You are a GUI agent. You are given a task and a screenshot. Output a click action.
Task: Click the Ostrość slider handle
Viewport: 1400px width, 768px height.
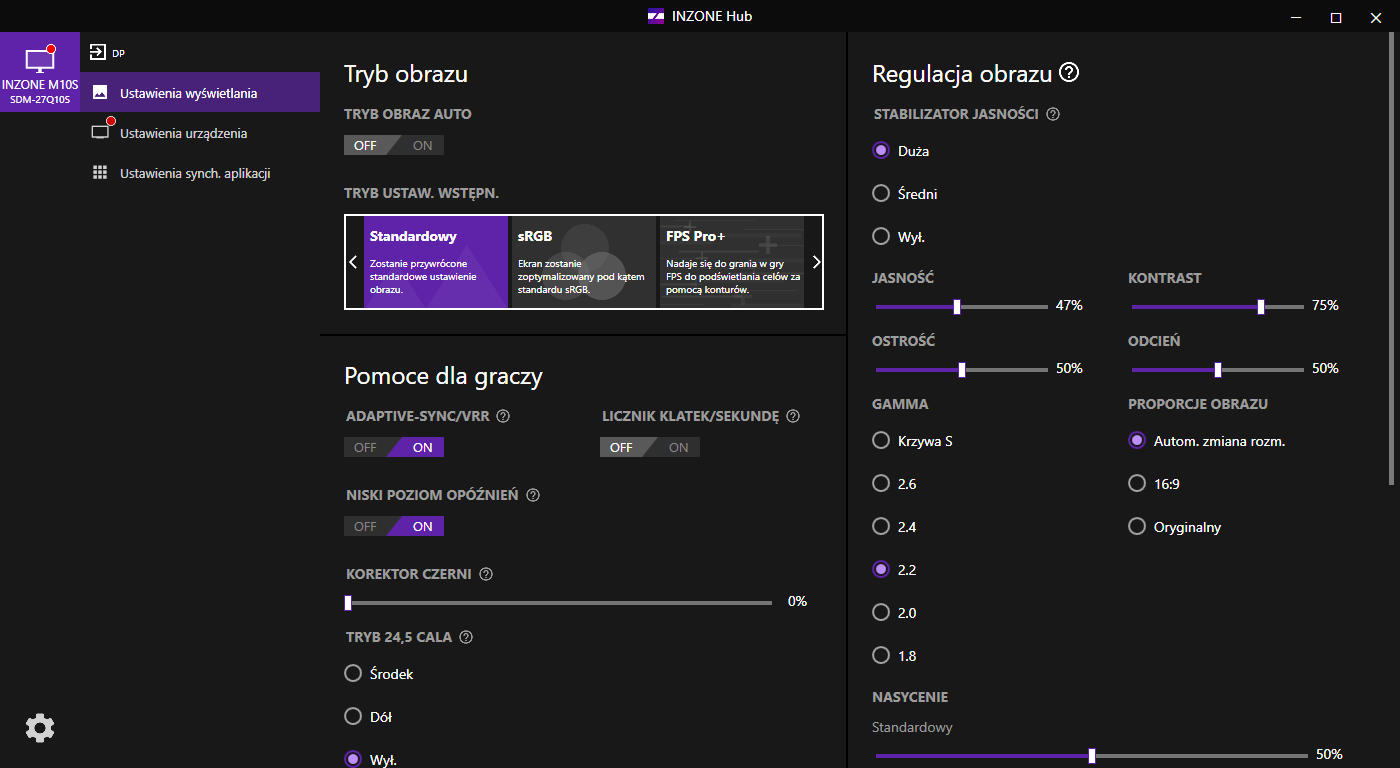click(x=962, y=369)
